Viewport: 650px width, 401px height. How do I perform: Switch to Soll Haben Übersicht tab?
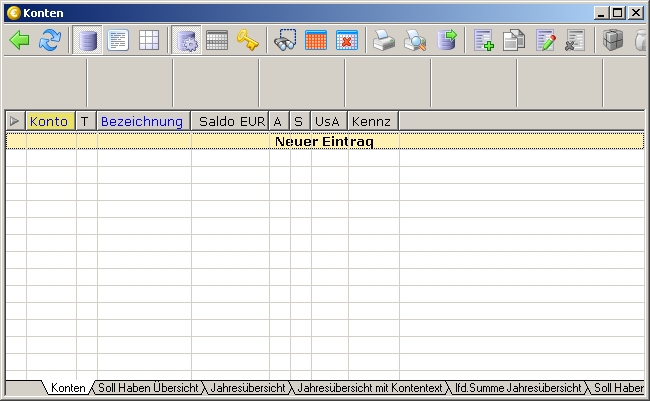148,388
